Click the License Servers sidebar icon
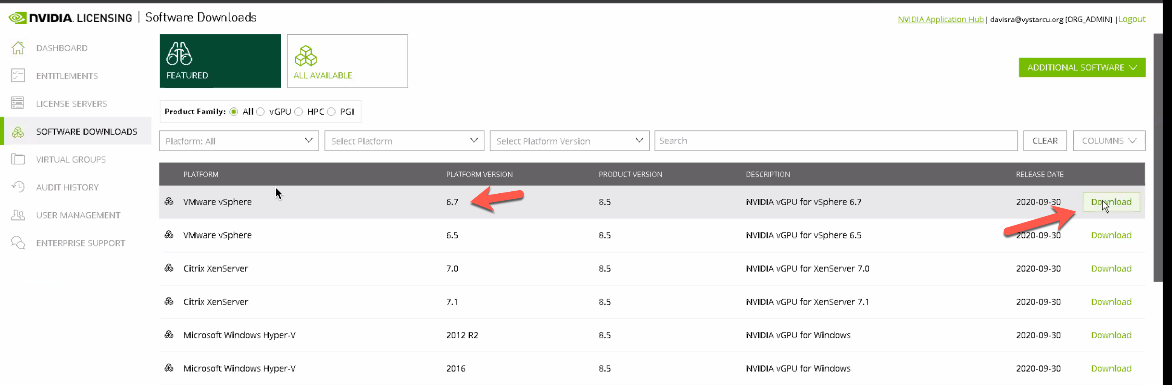 [19, 103]
